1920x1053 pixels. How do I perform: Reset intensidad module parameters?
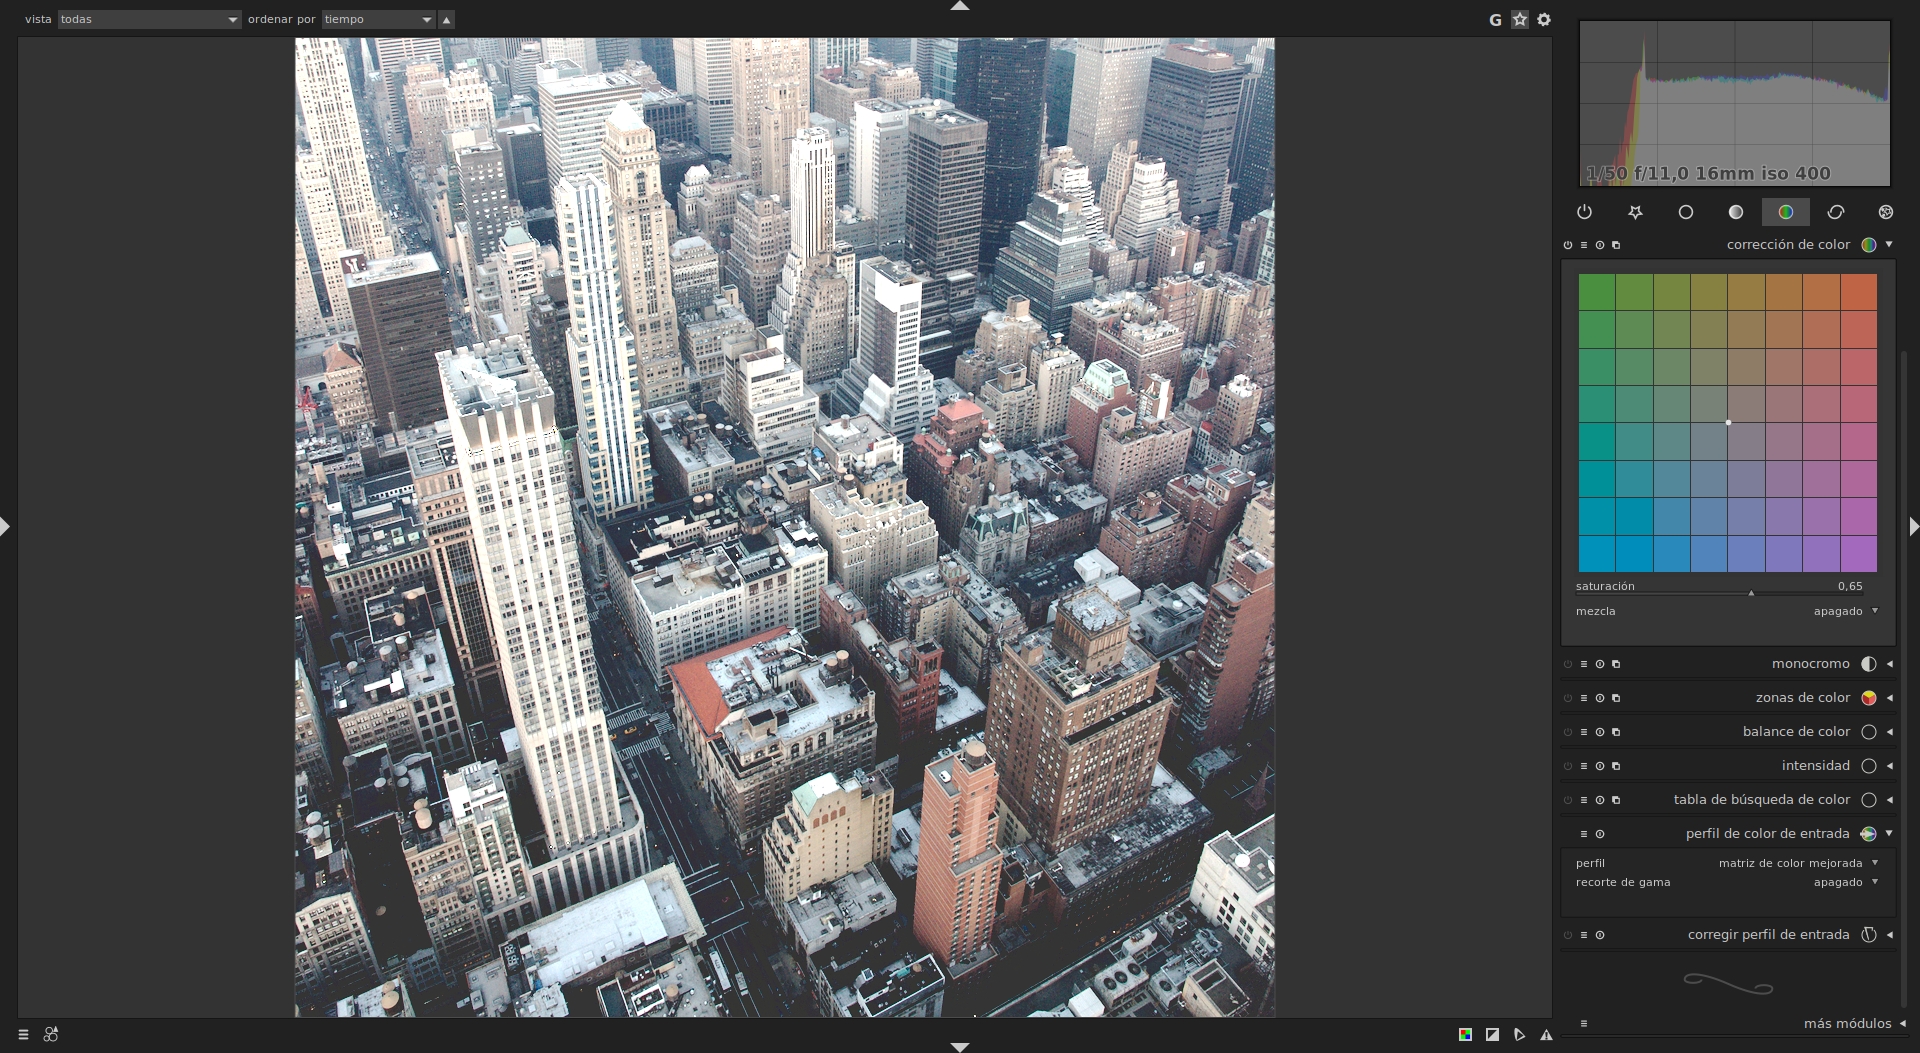click(x=1600, y=766)
